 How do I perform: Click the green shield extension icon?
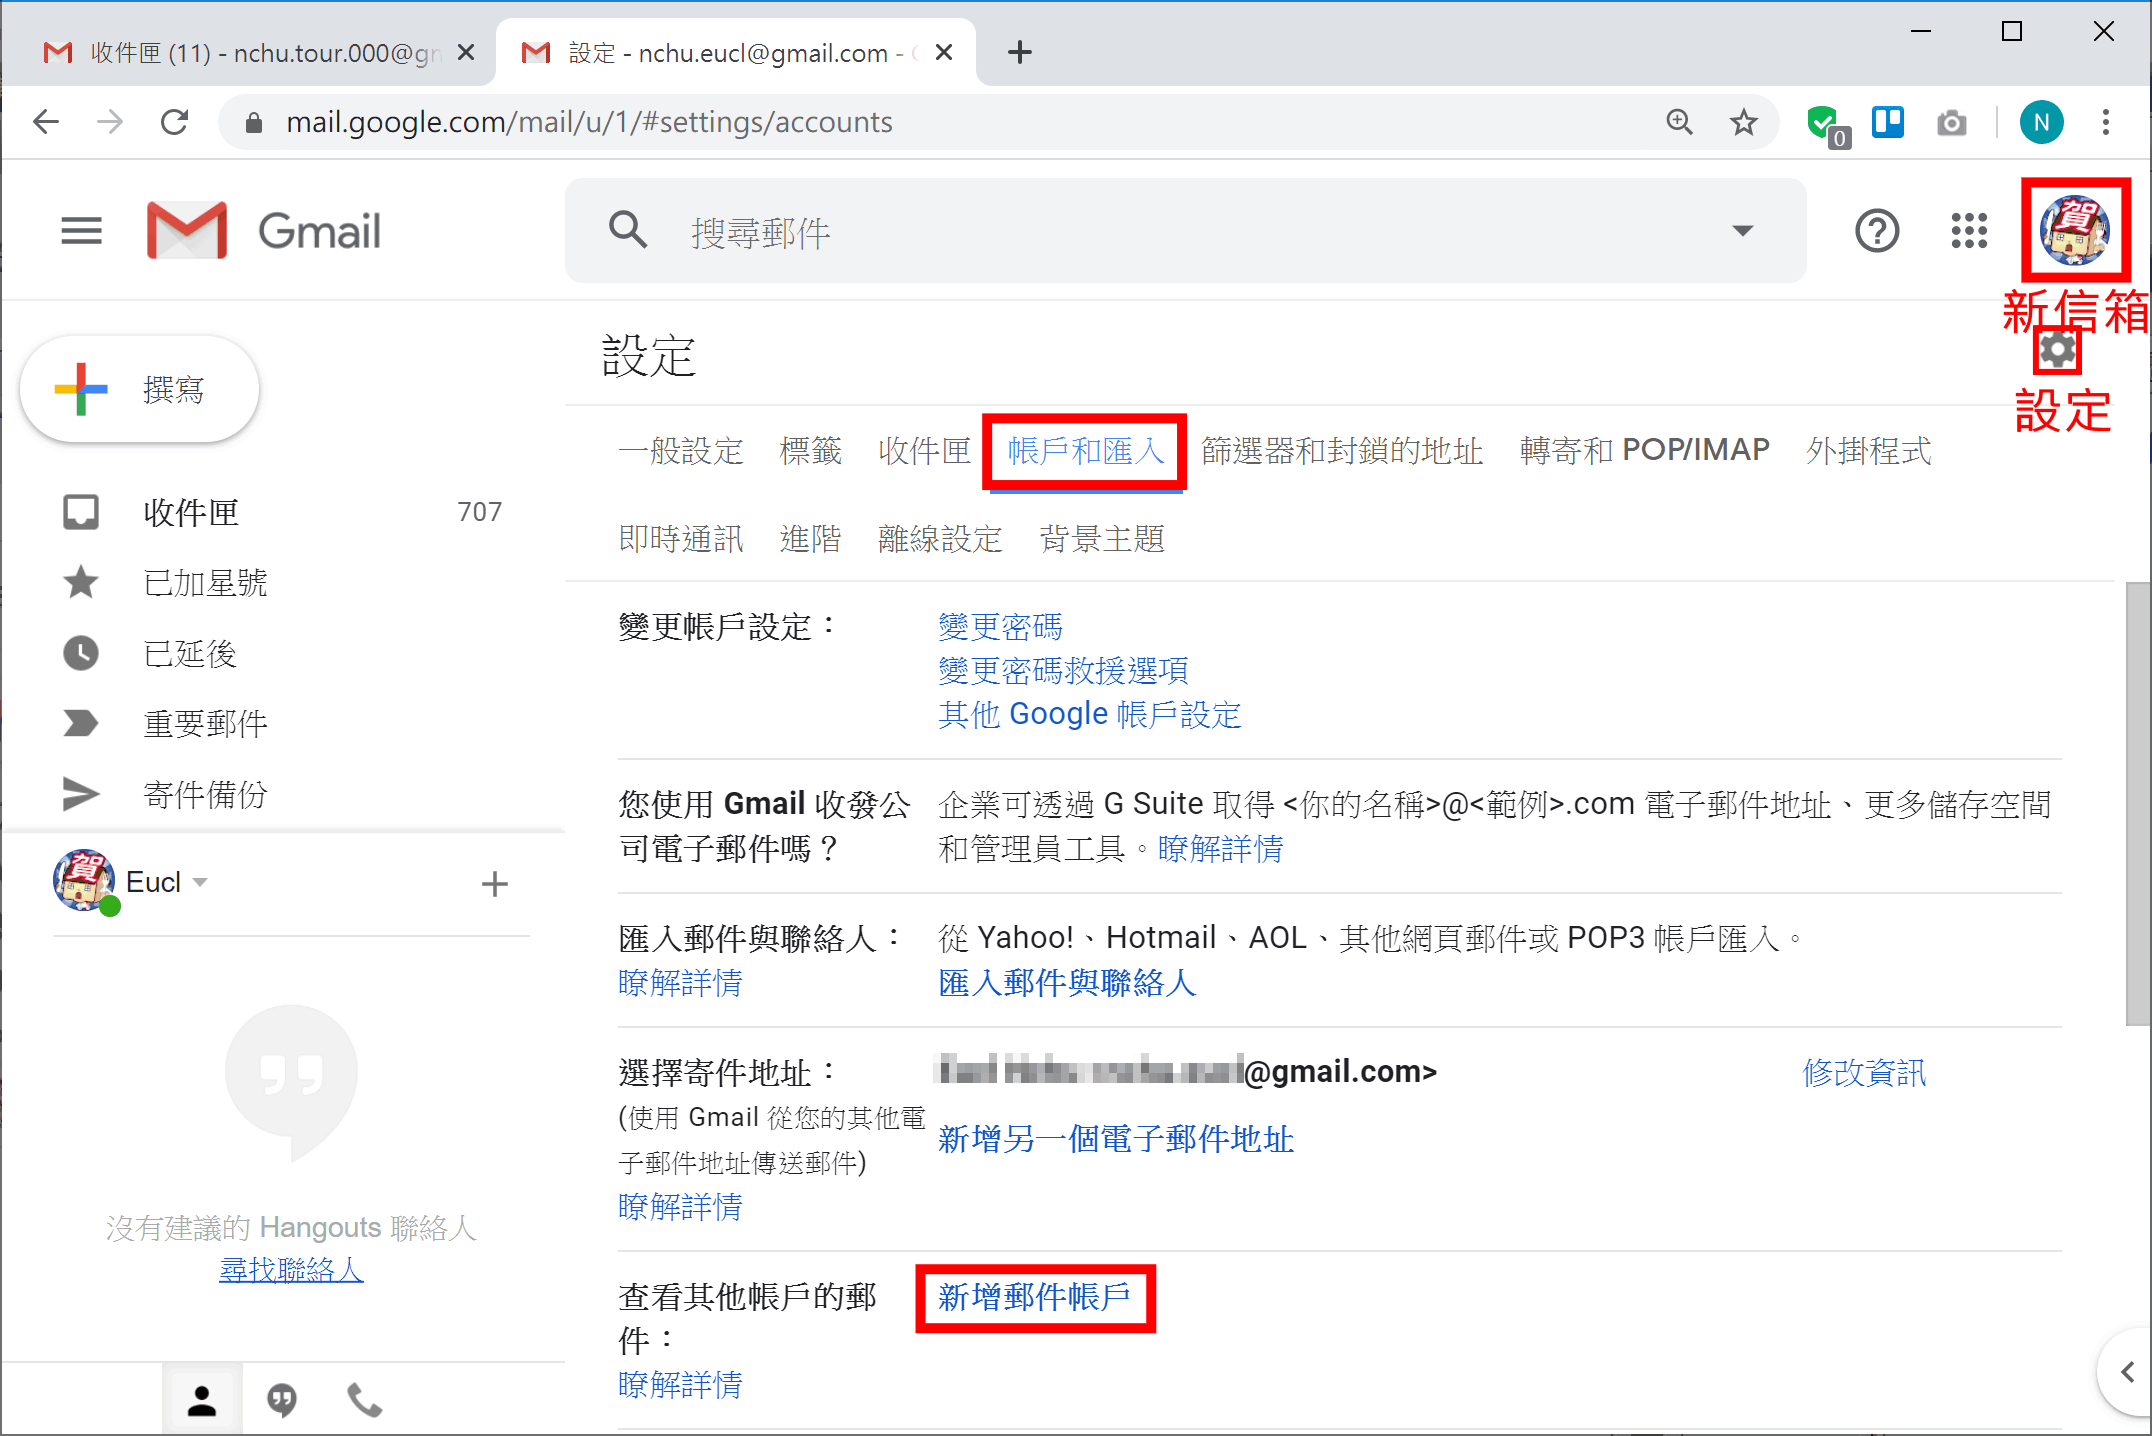tap(1826, 124)
